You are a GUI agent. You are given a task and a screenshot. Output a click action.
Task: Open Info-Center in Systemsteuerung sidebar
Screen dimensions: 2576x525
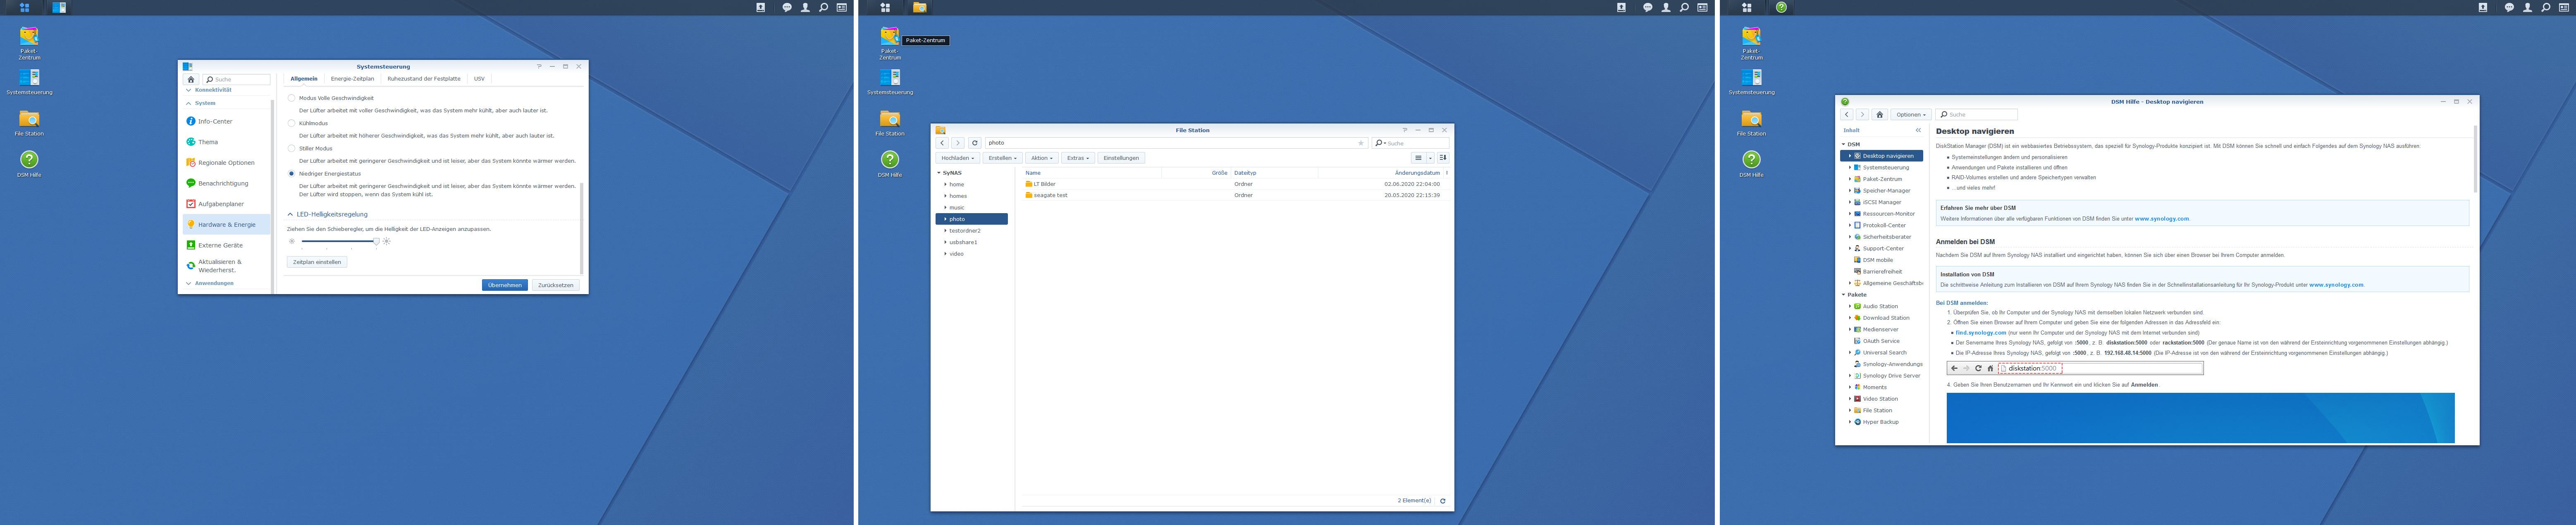[226, 121]
